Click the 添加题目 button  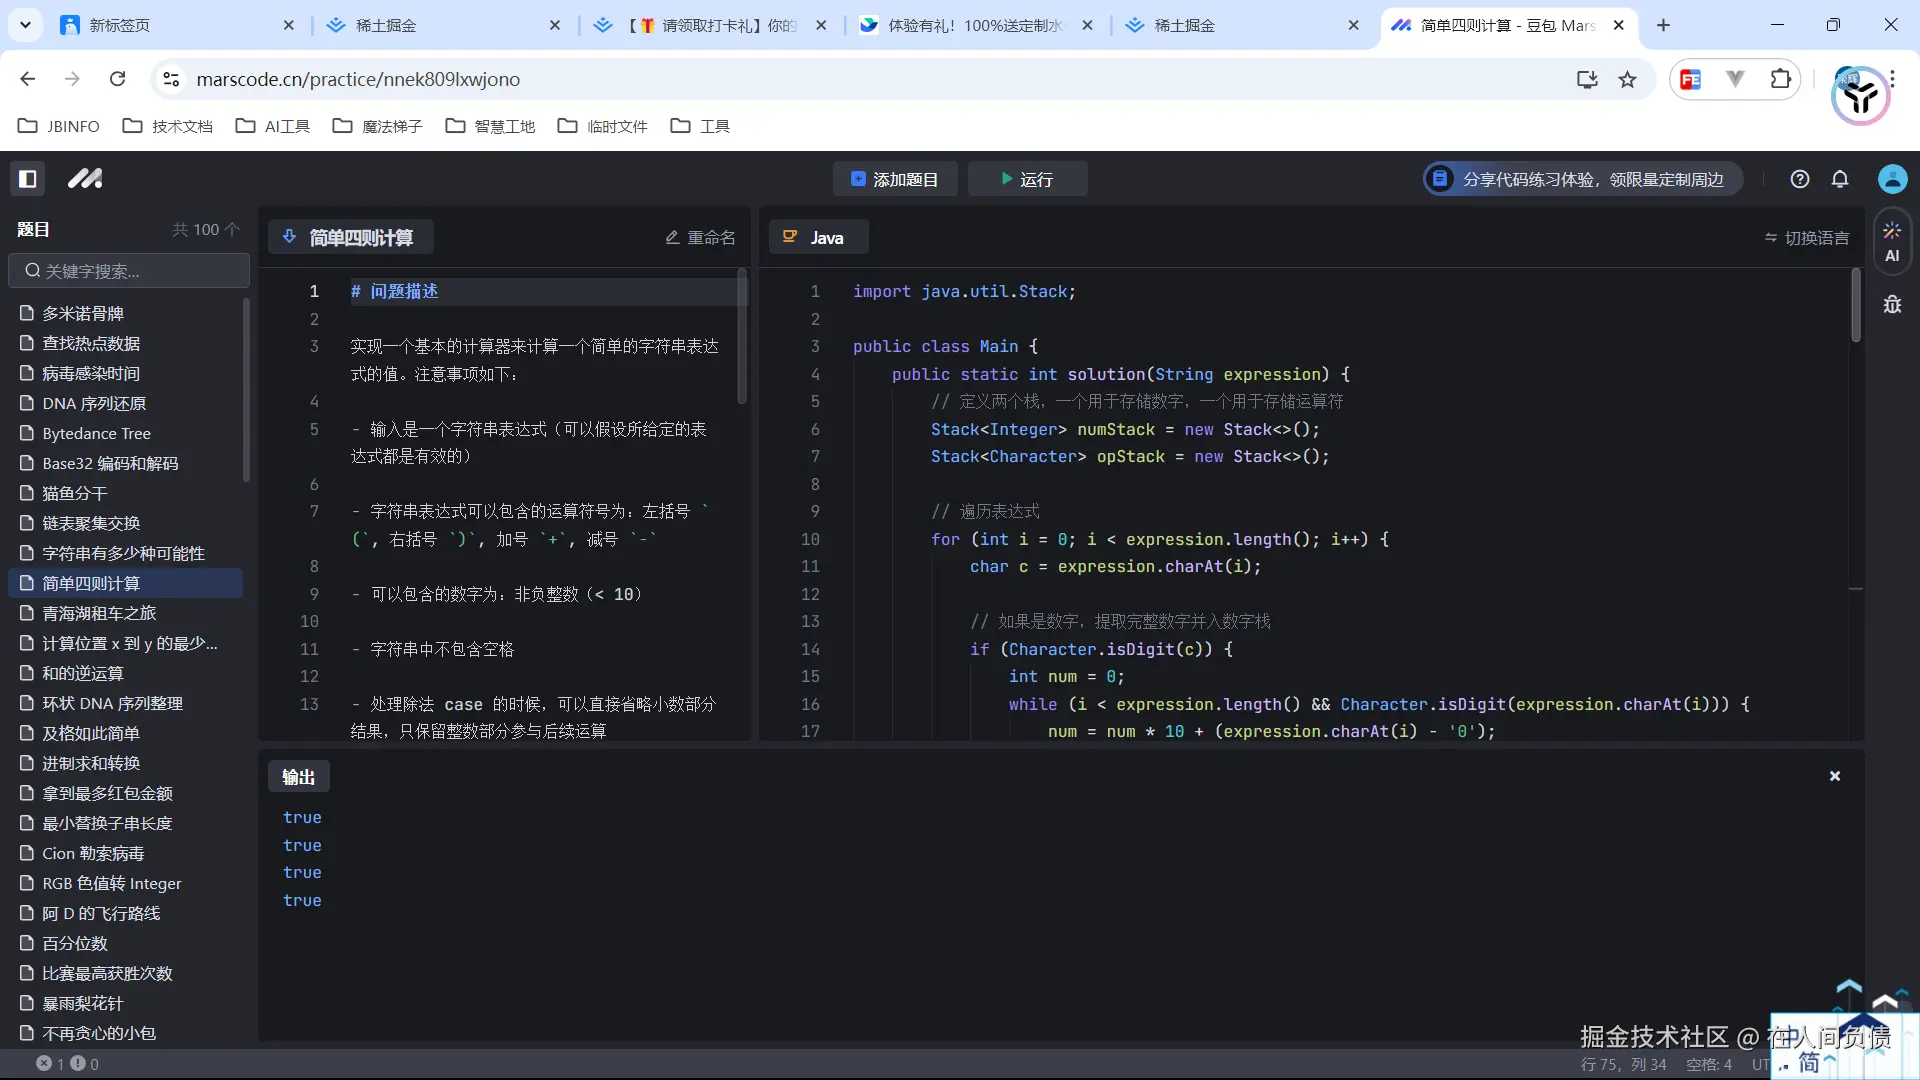894,179
